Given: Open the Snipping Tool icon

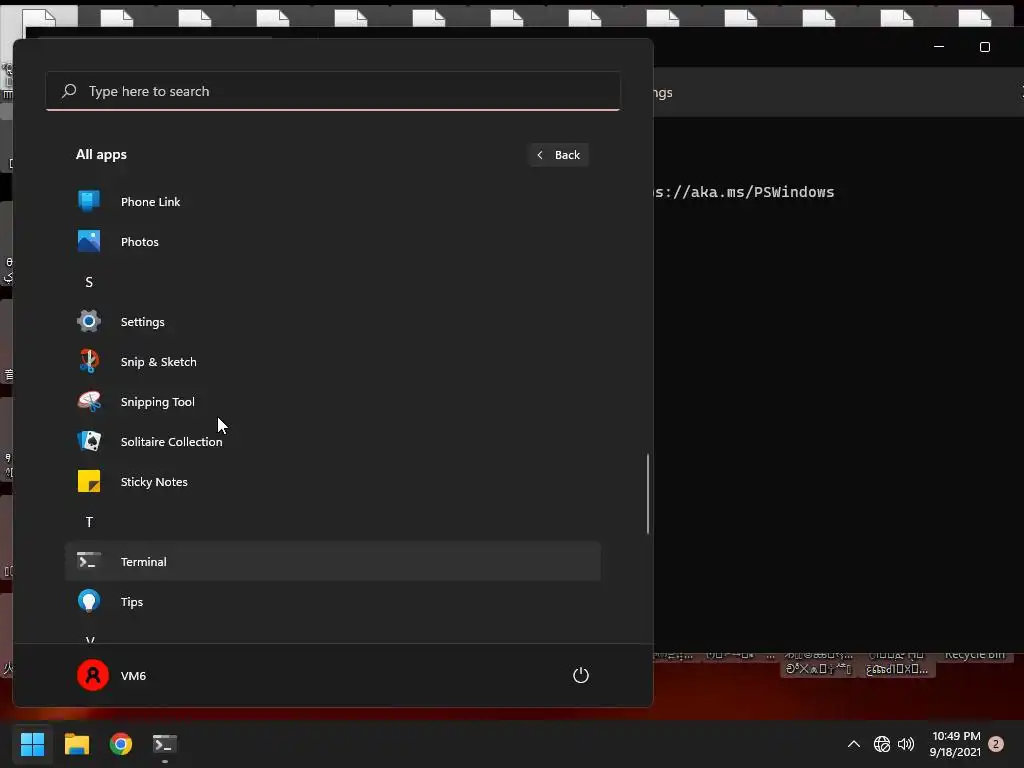Looking at the screenshot, I should (x=89, y=401).
